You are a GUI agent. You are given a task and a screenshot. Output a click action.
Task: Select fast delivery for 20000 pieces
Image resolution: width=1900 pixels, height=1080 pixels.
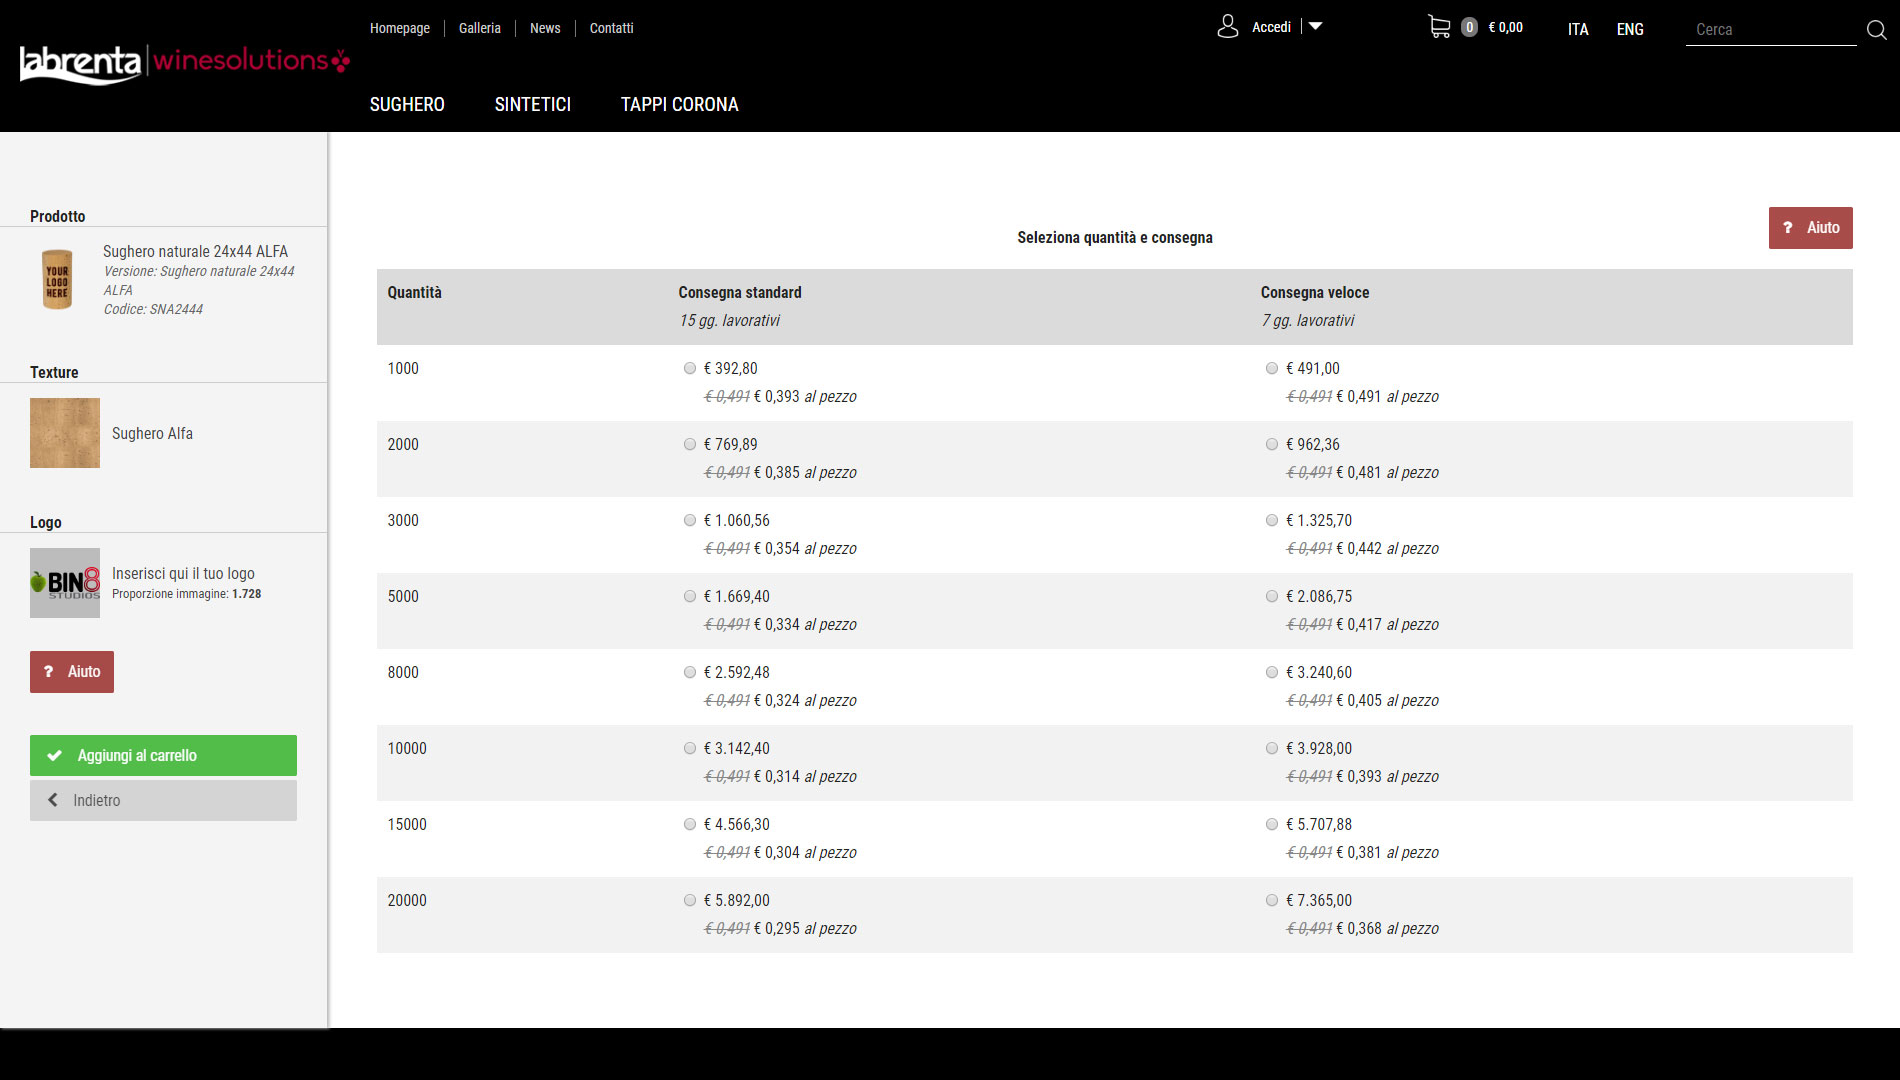pyautogui.click(x=1272, y=900)
